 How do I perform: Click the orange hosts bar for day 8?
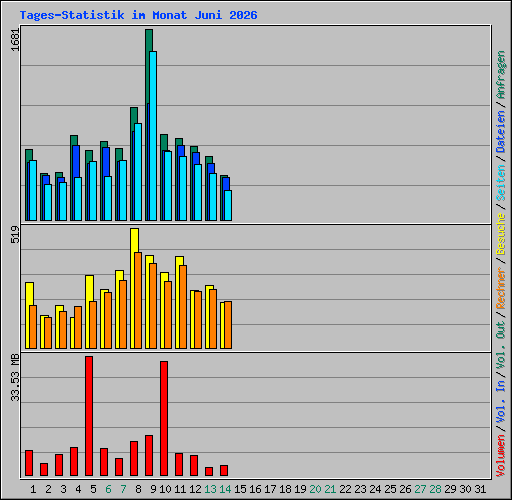pos(138,300)
